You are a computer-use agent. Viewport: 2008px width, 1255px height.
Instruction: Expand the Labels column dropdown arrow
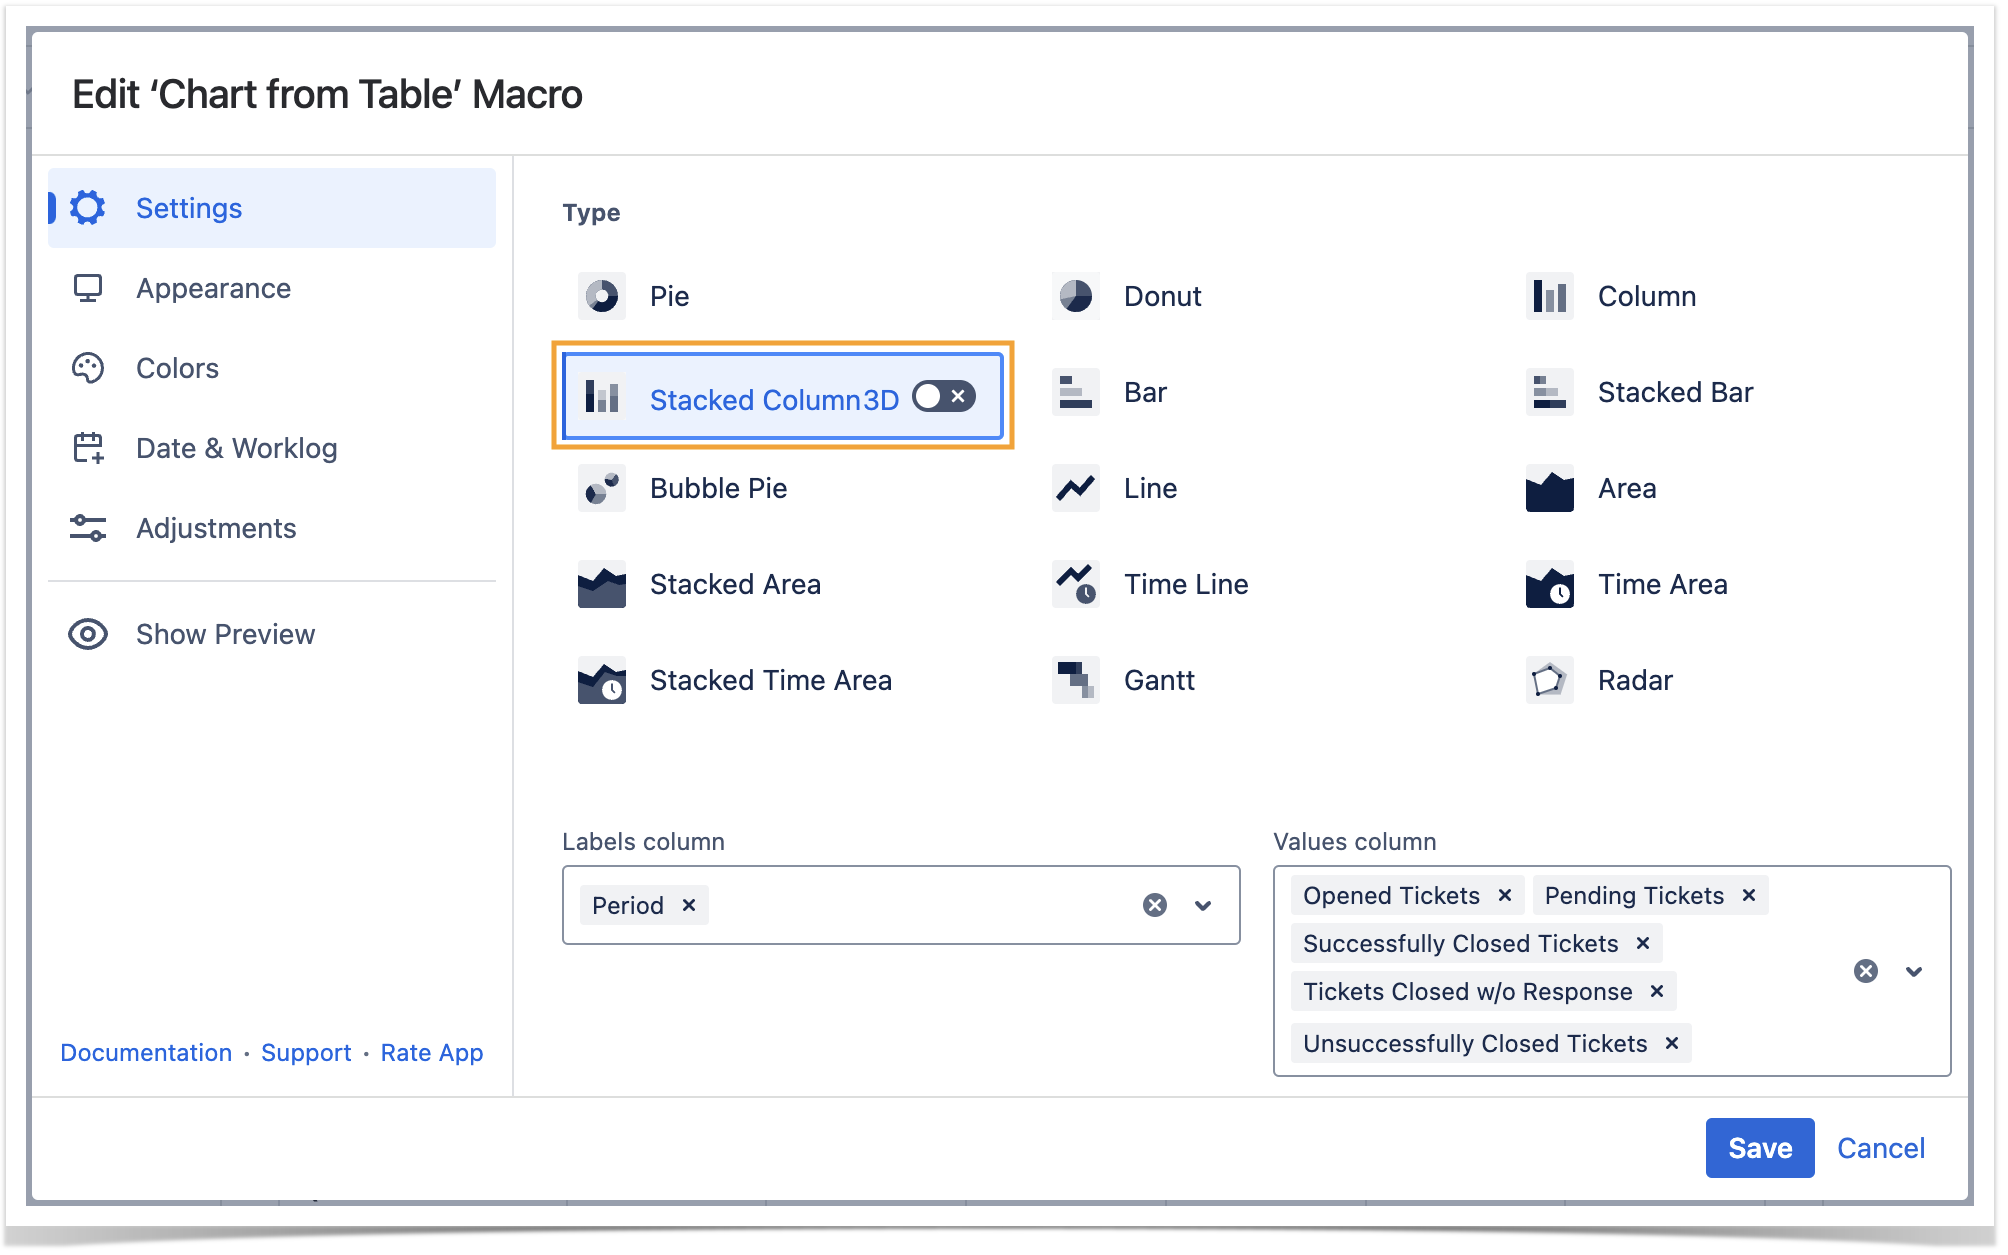(x=1203, y=905)
